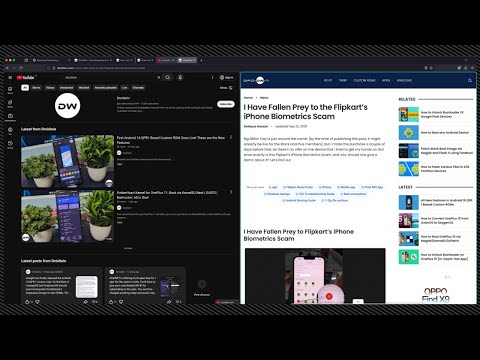Open related article How to Root any Android Device
Viewport: 480px width, 360px height.
(x=436, y=133)
